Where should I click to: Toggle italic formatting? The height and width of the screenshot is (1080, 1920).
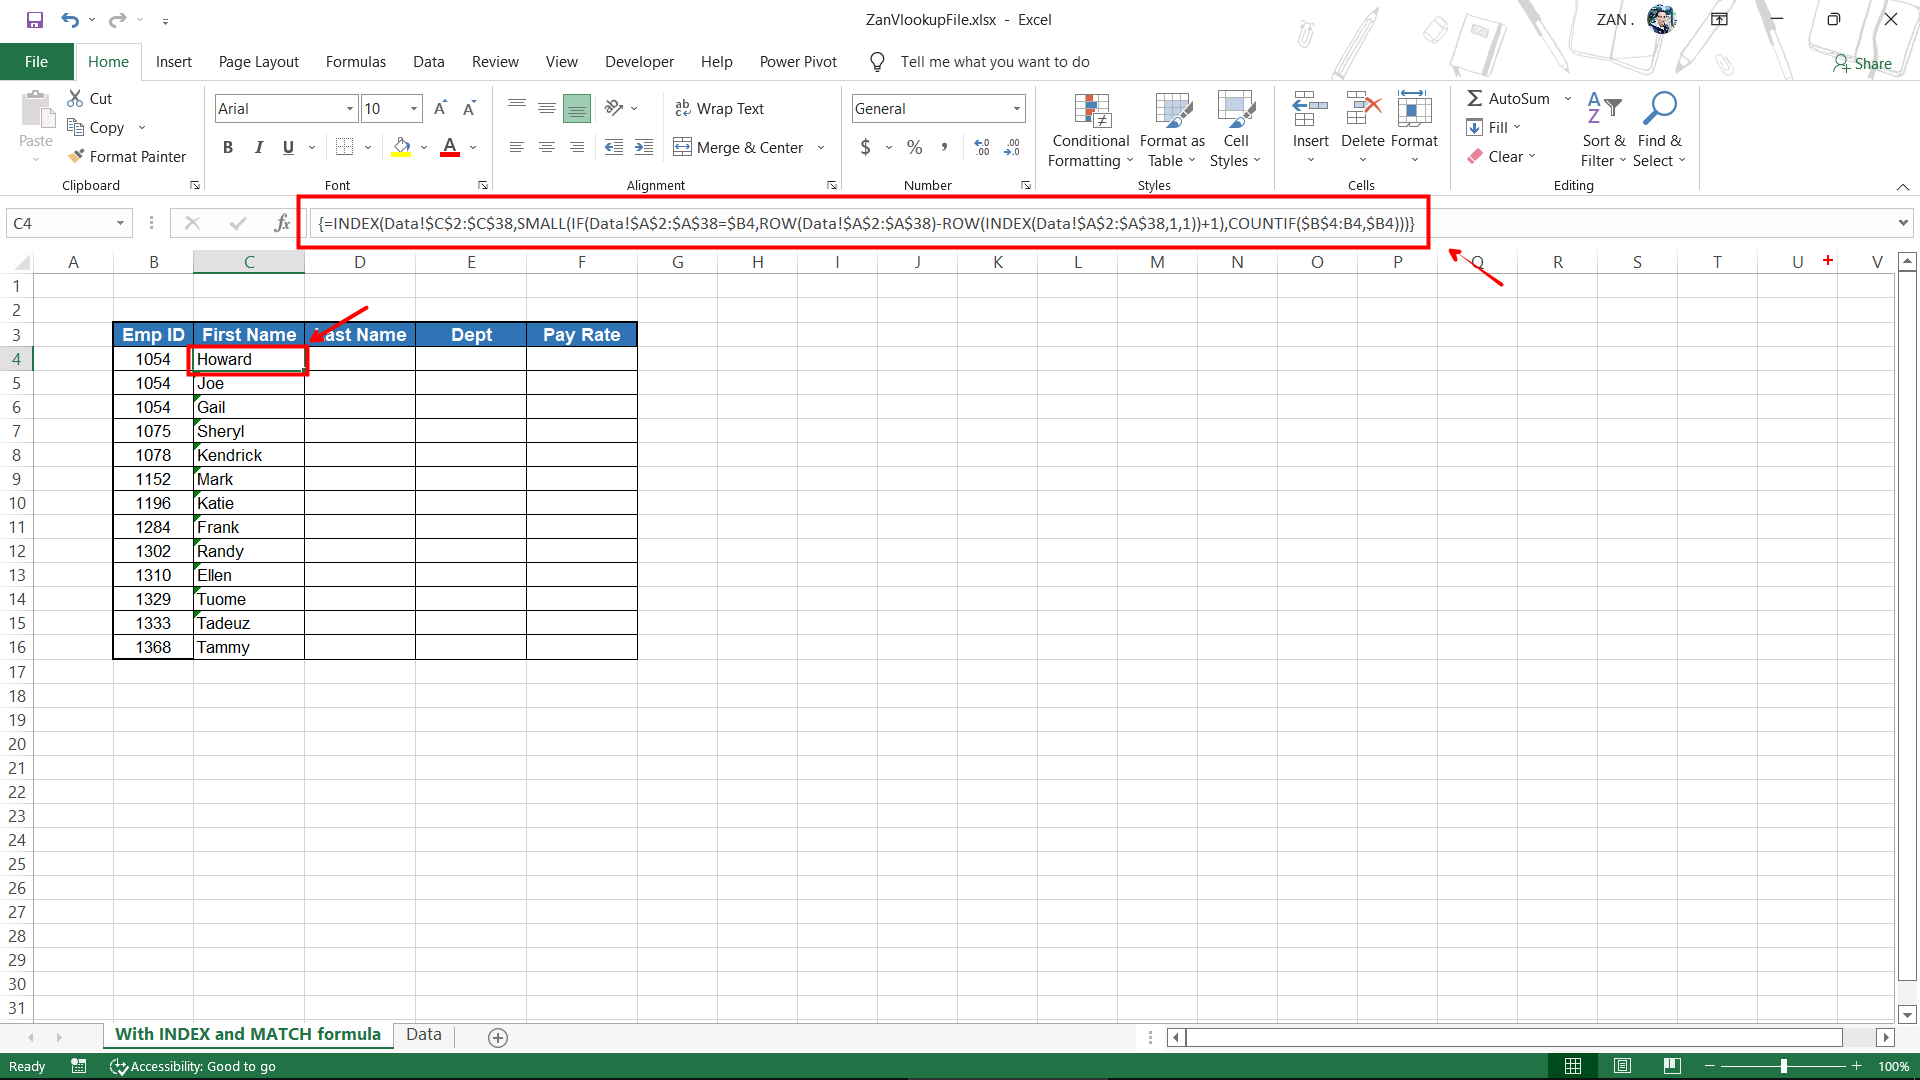coord(258,147)
